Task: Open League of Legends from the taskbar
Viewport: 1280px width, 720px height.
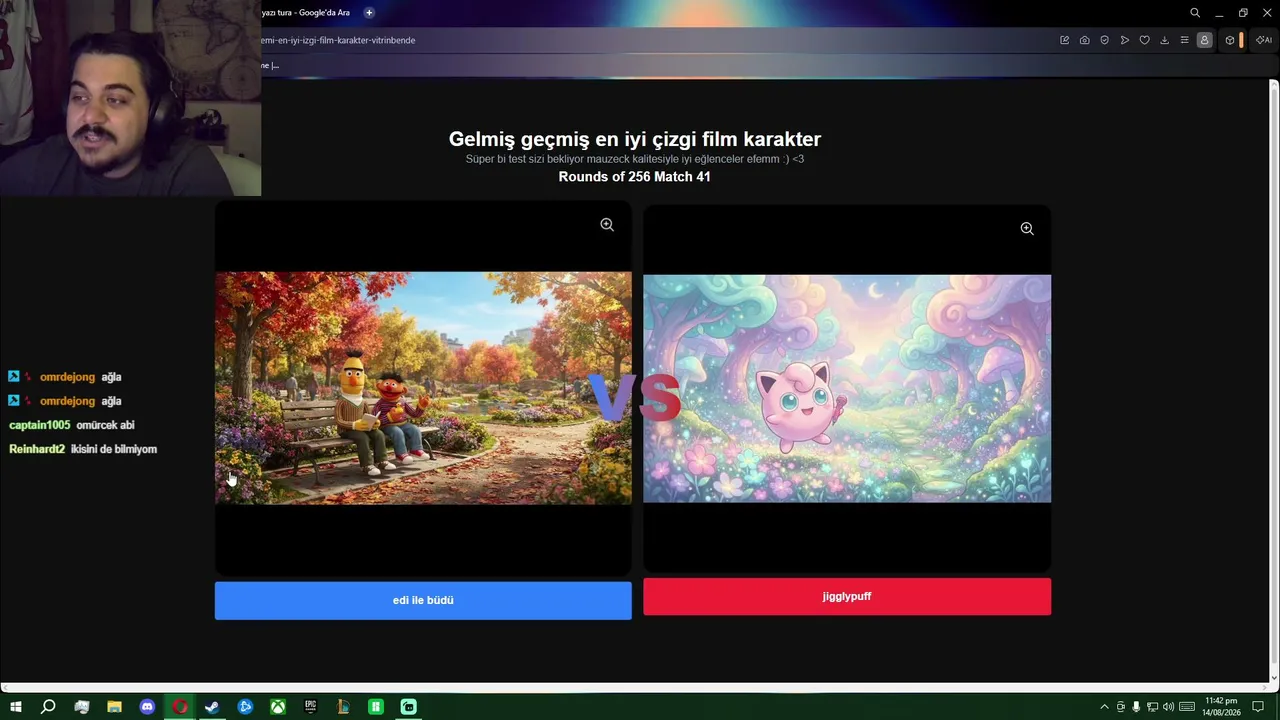Action: (x=343, y=707)
